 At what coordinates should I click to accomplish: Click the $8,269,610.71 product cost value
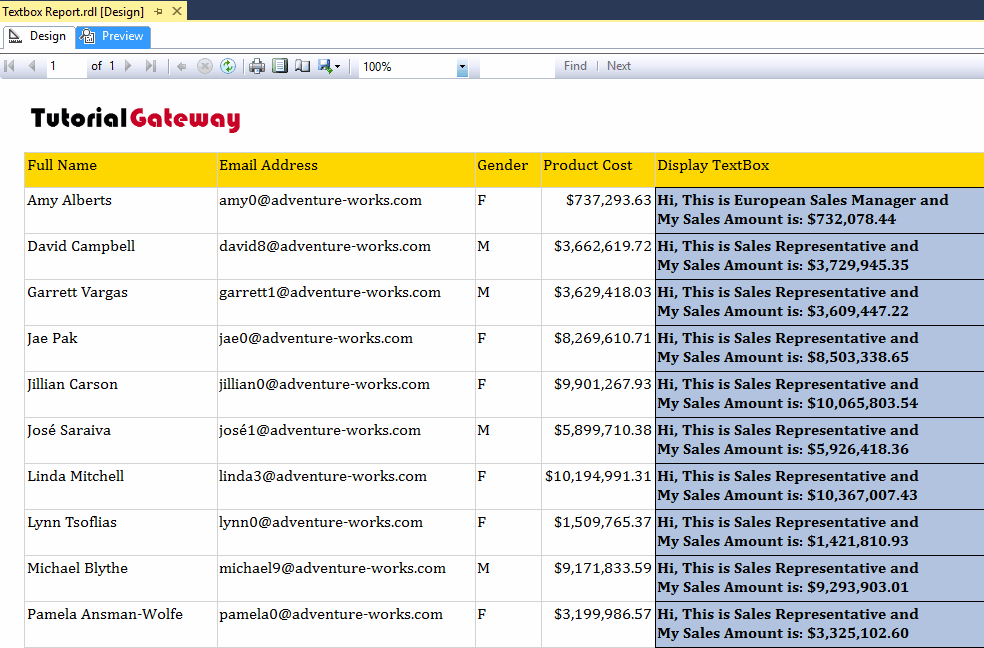[602, 338]
